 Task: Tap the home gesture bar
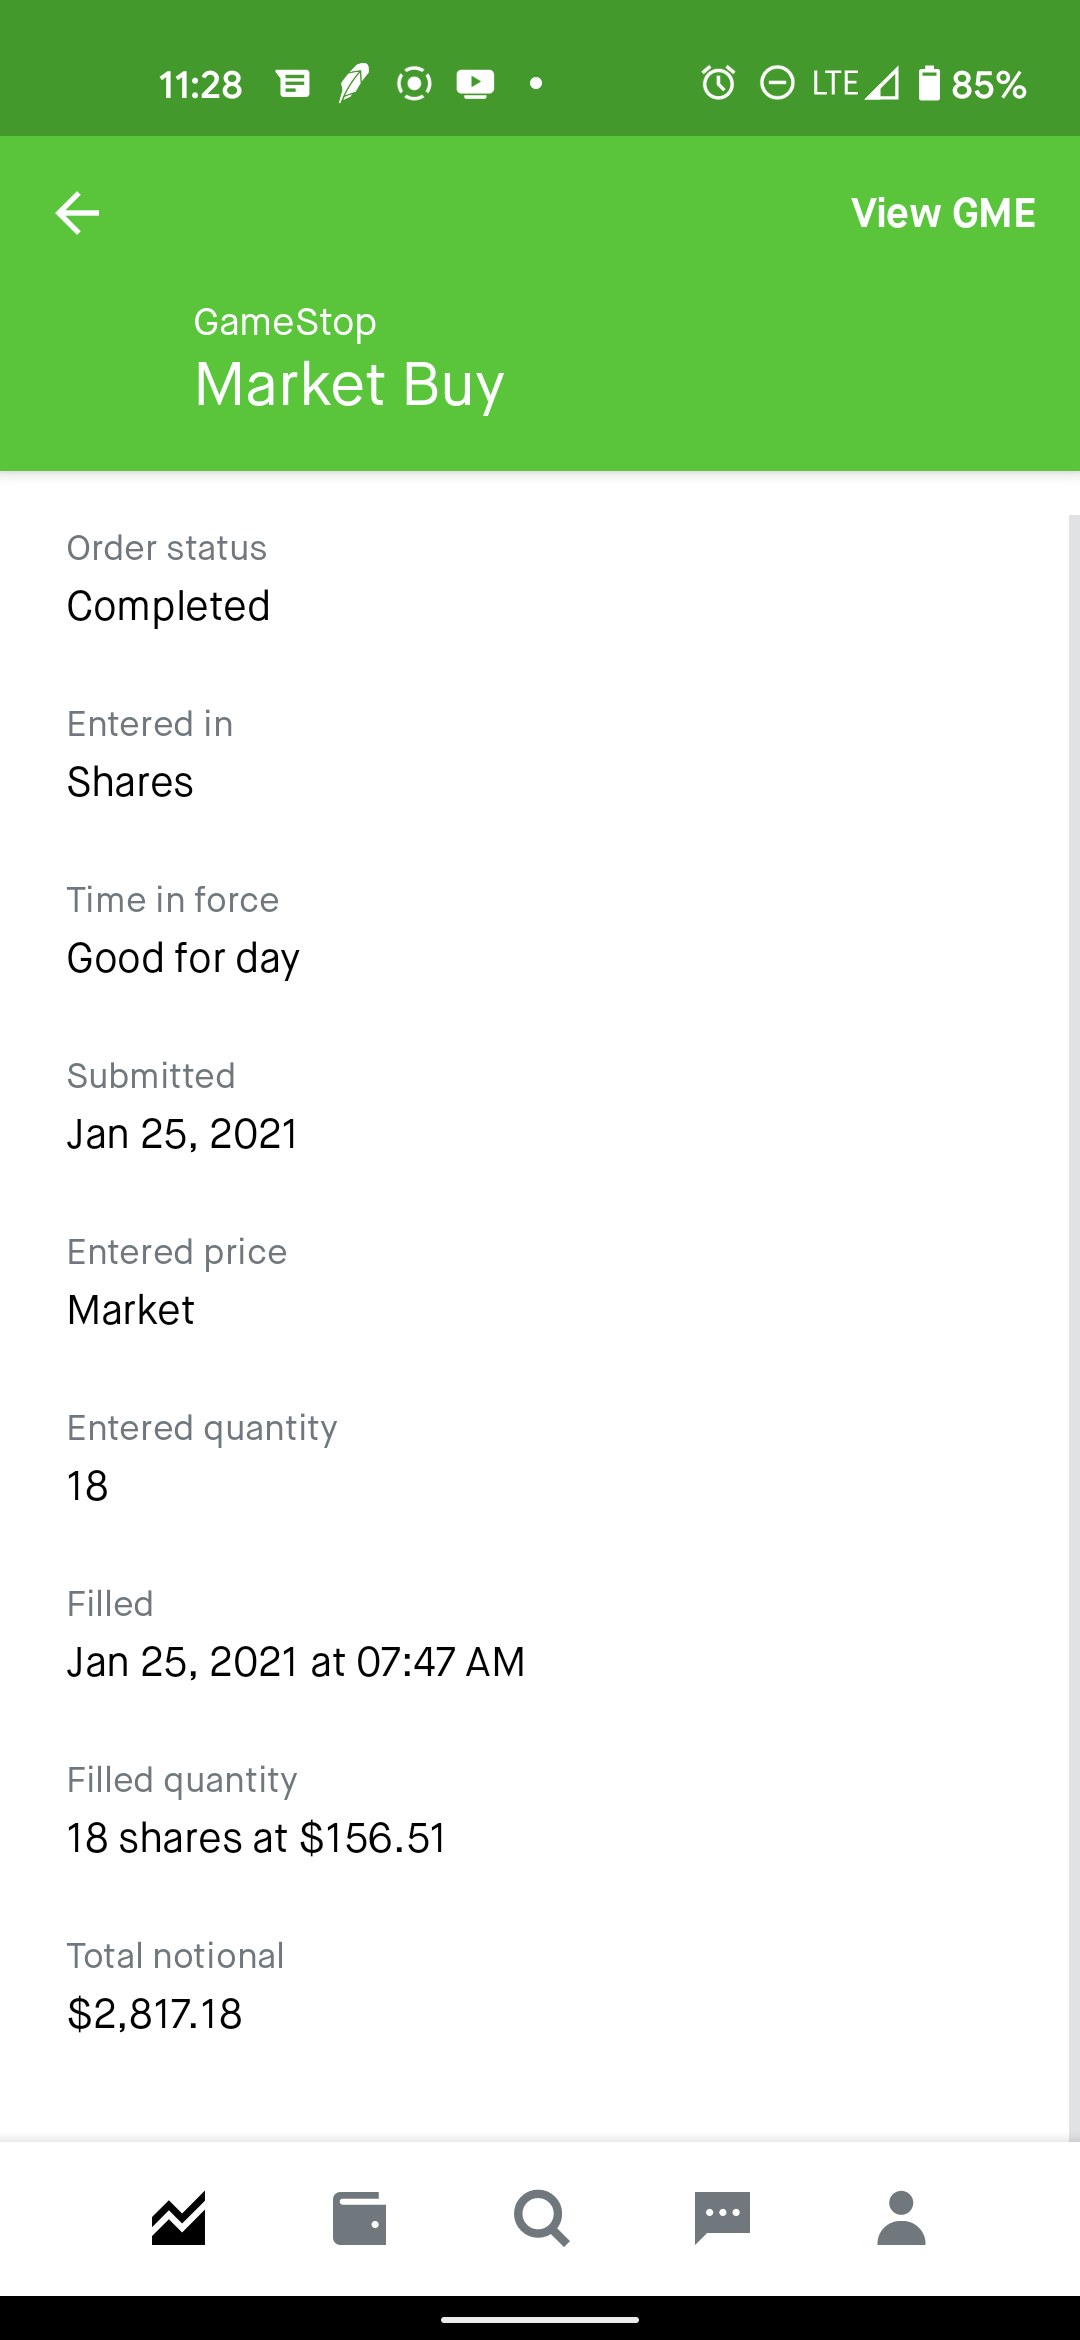pyautogui.click(x=540, y=2319)
